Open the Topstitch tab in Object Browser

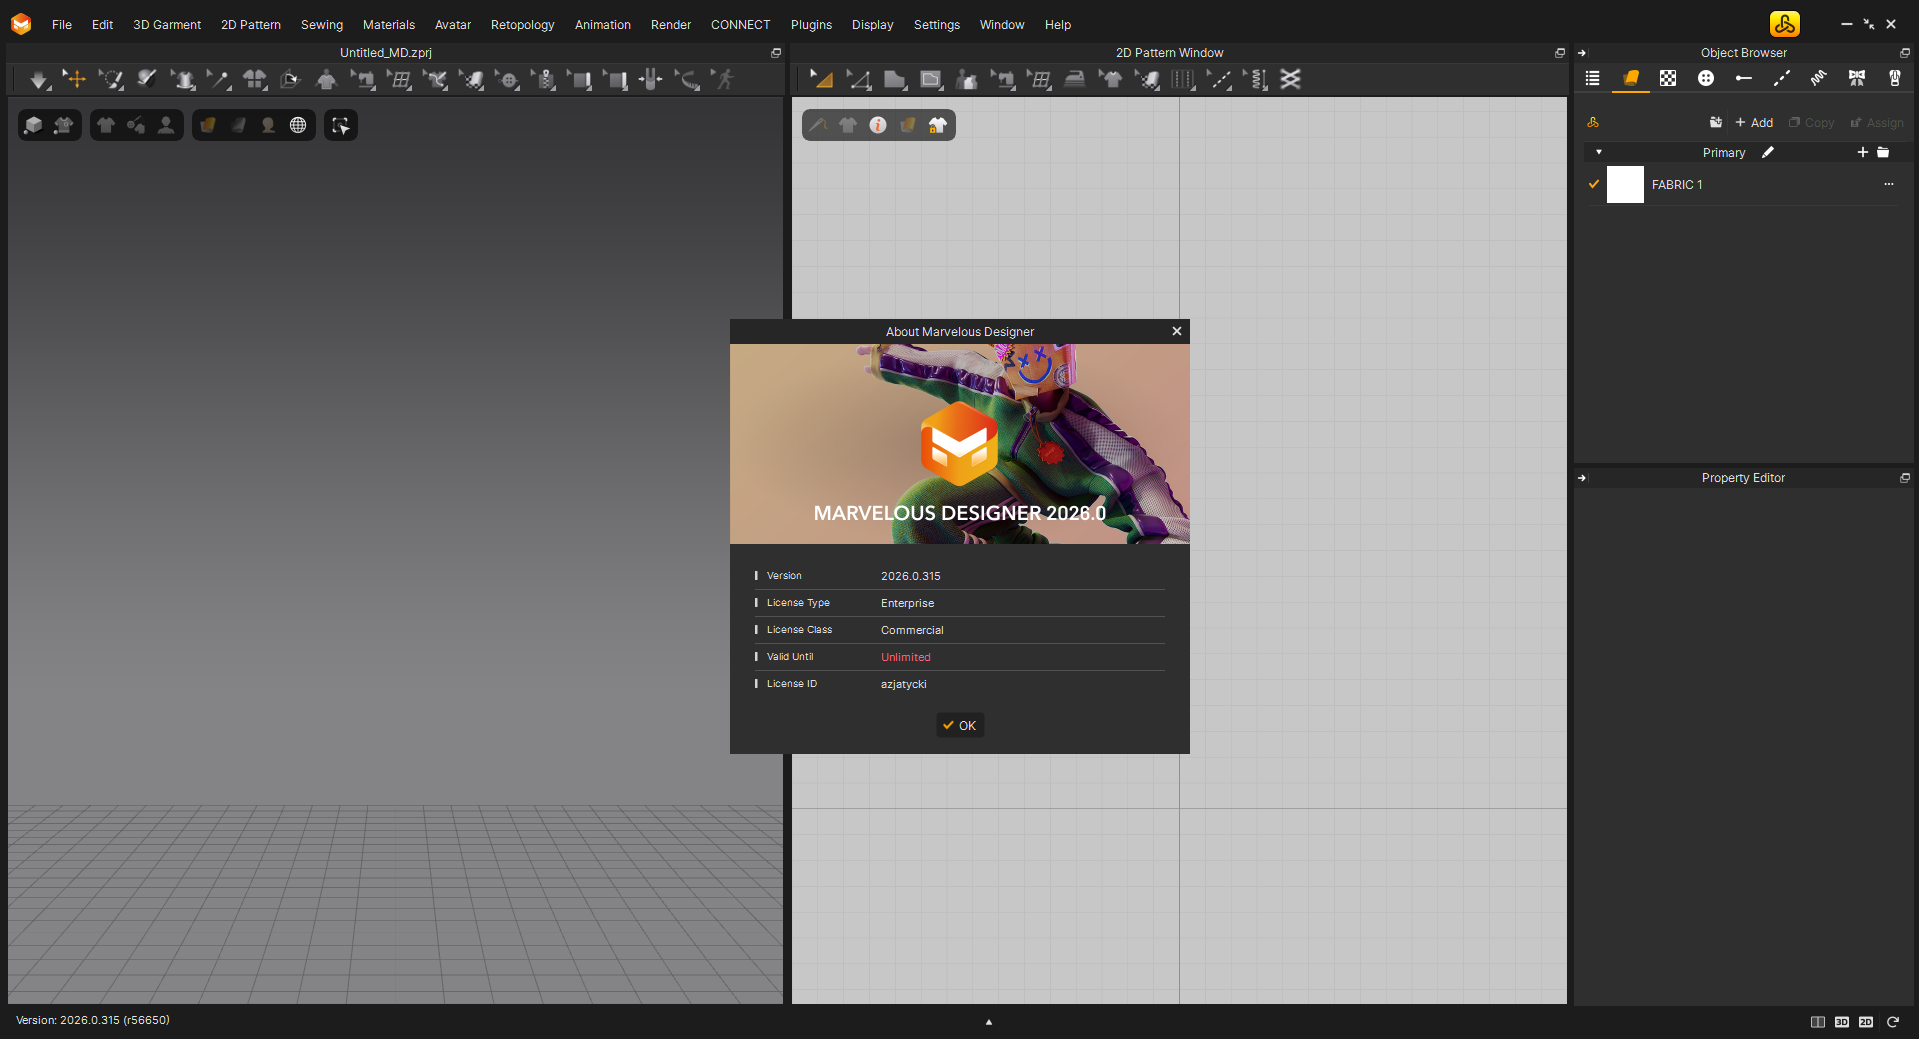pyautogui.click(x=1781, y=78)
